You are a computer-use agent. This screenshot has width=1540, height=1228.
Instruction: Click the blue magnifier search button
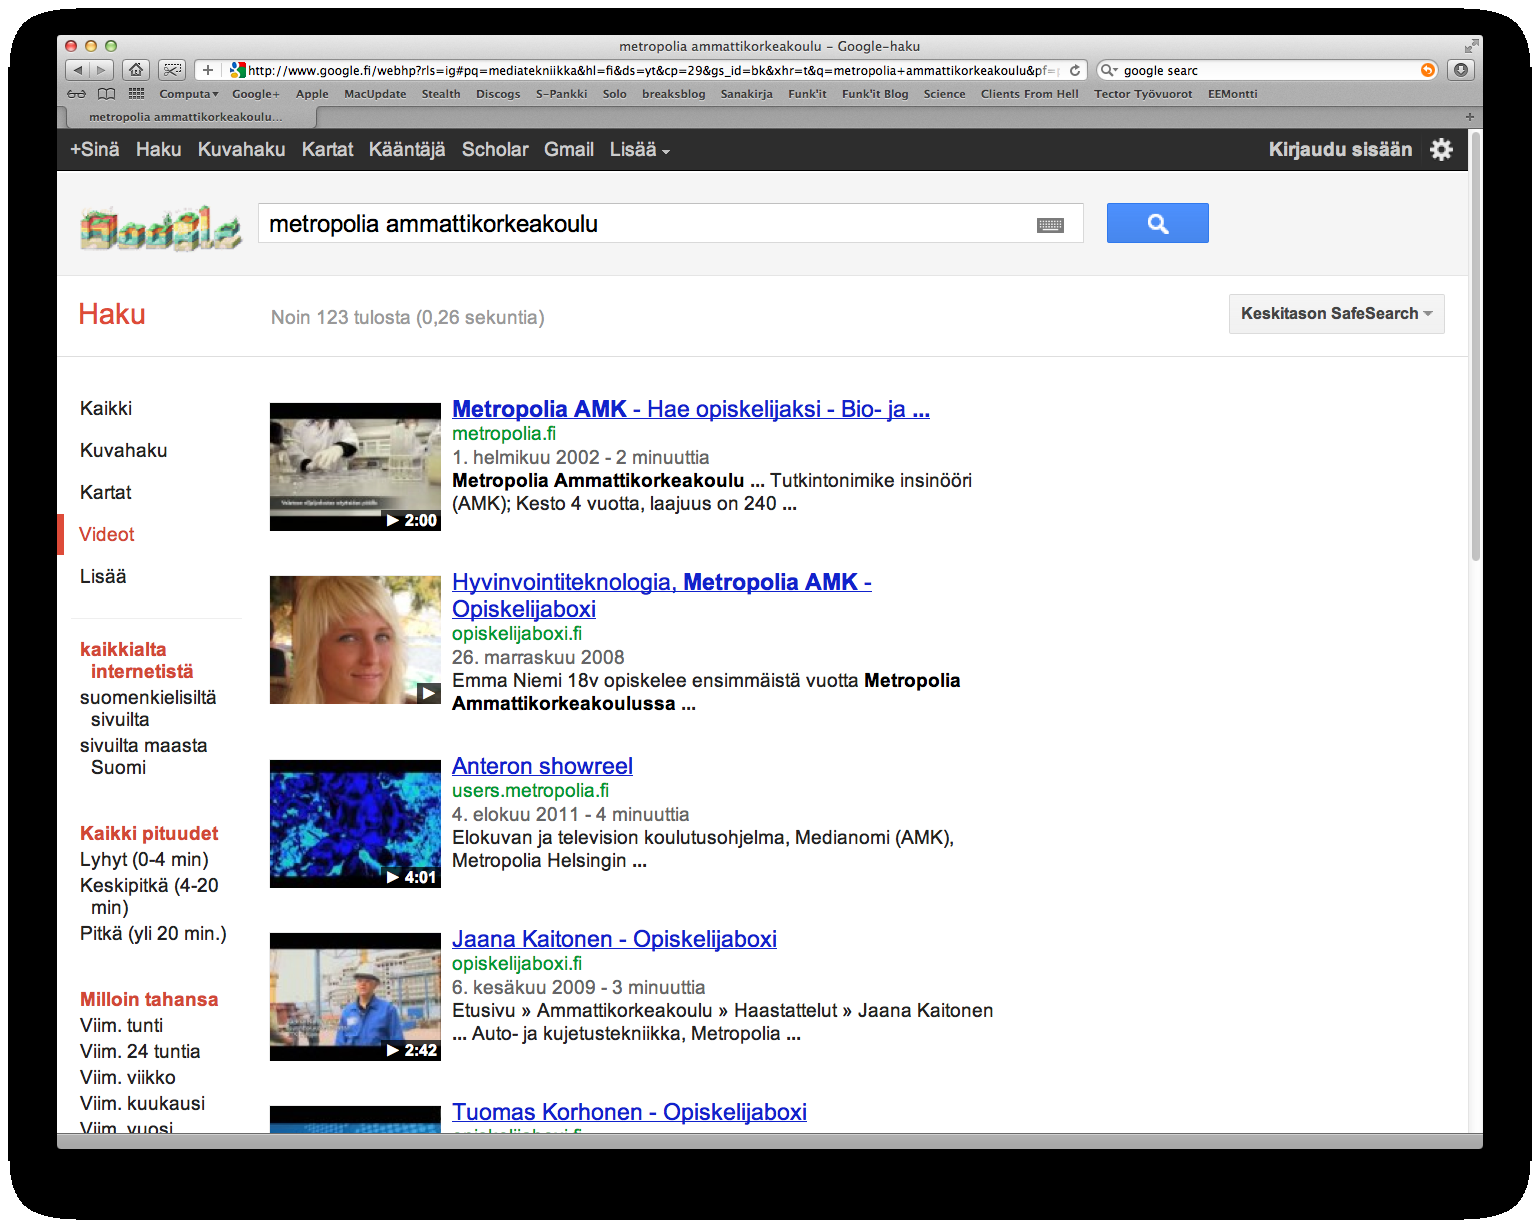[x=1157, y=223]
